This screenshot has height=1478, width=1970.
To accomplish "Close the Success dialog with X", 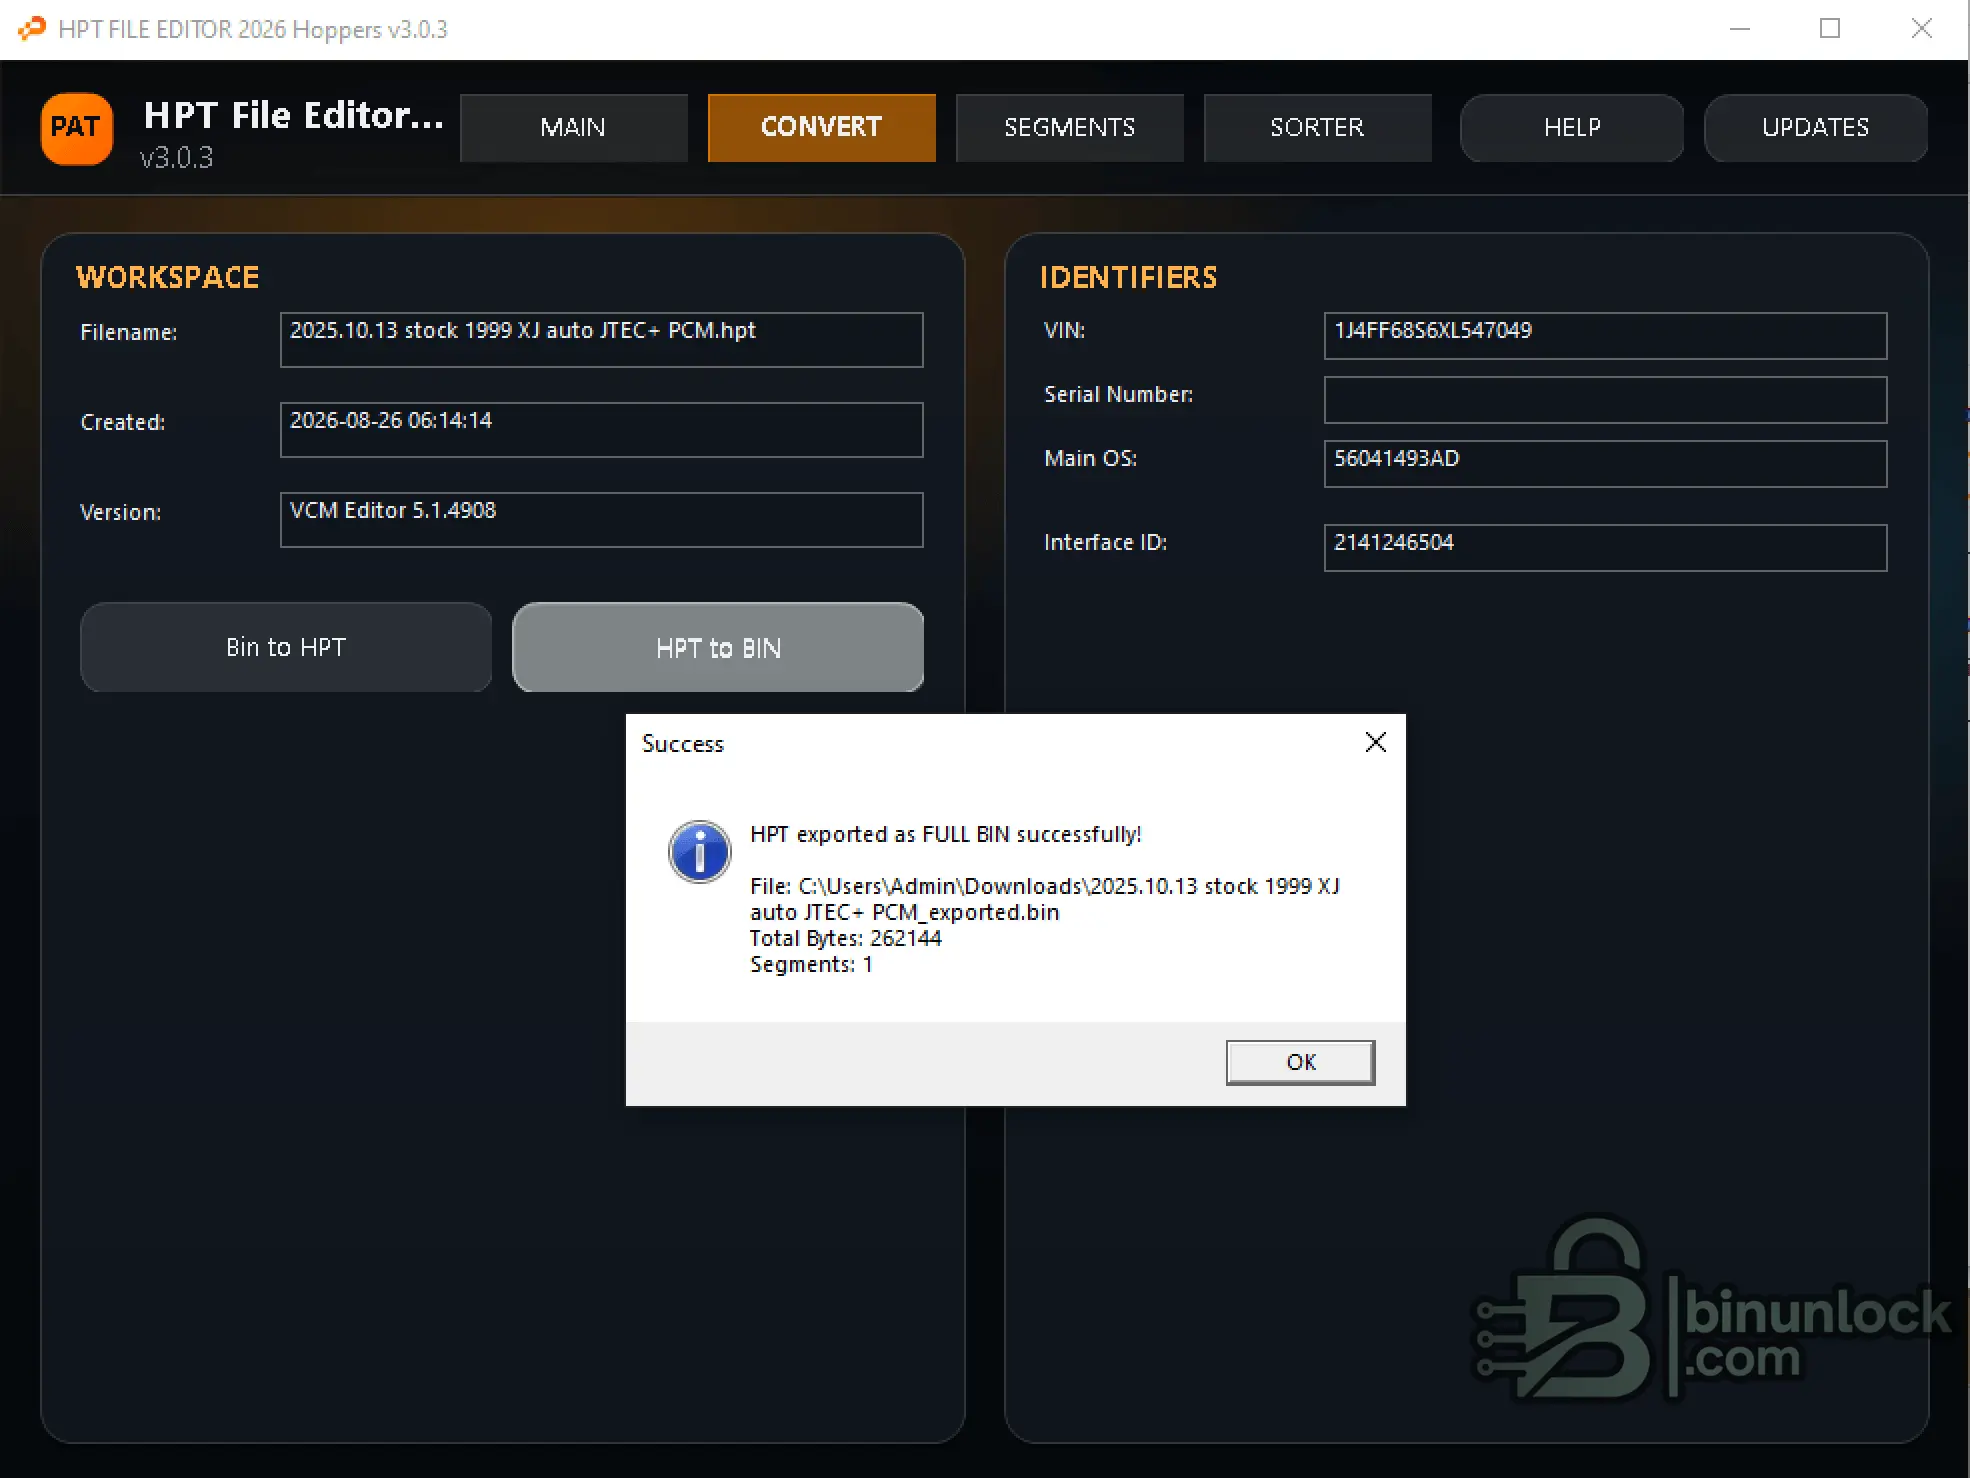I will click(1375, 742).
